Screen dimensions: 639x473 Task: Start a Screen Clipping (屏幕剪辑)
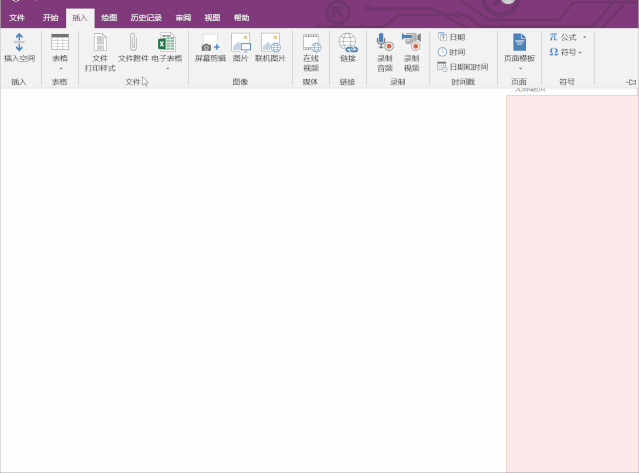tap(210, 48)
